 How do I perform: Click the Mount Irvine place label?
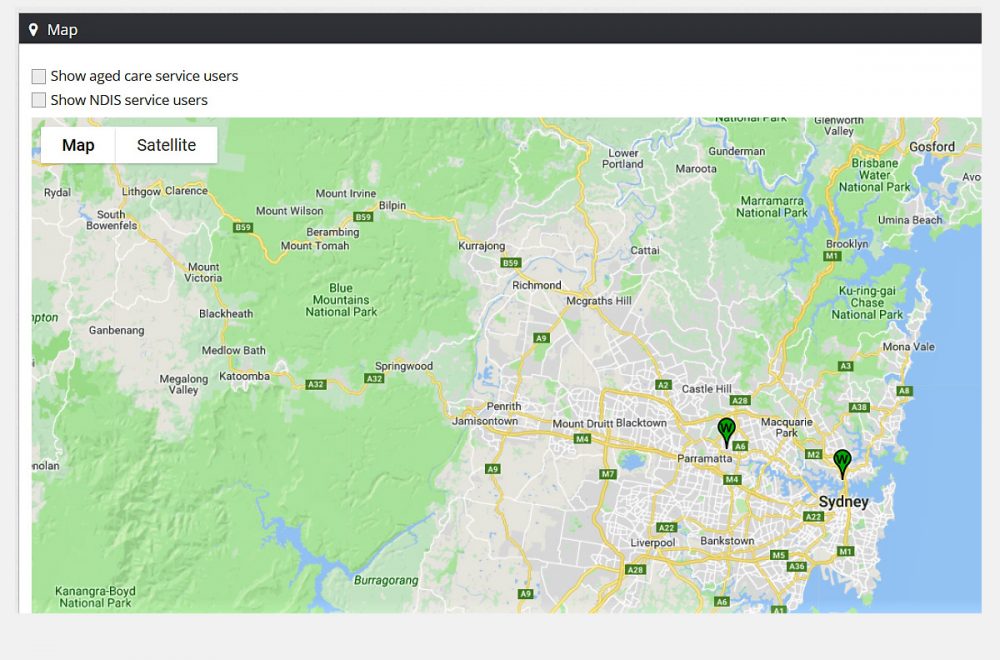(x=346, y=194)
